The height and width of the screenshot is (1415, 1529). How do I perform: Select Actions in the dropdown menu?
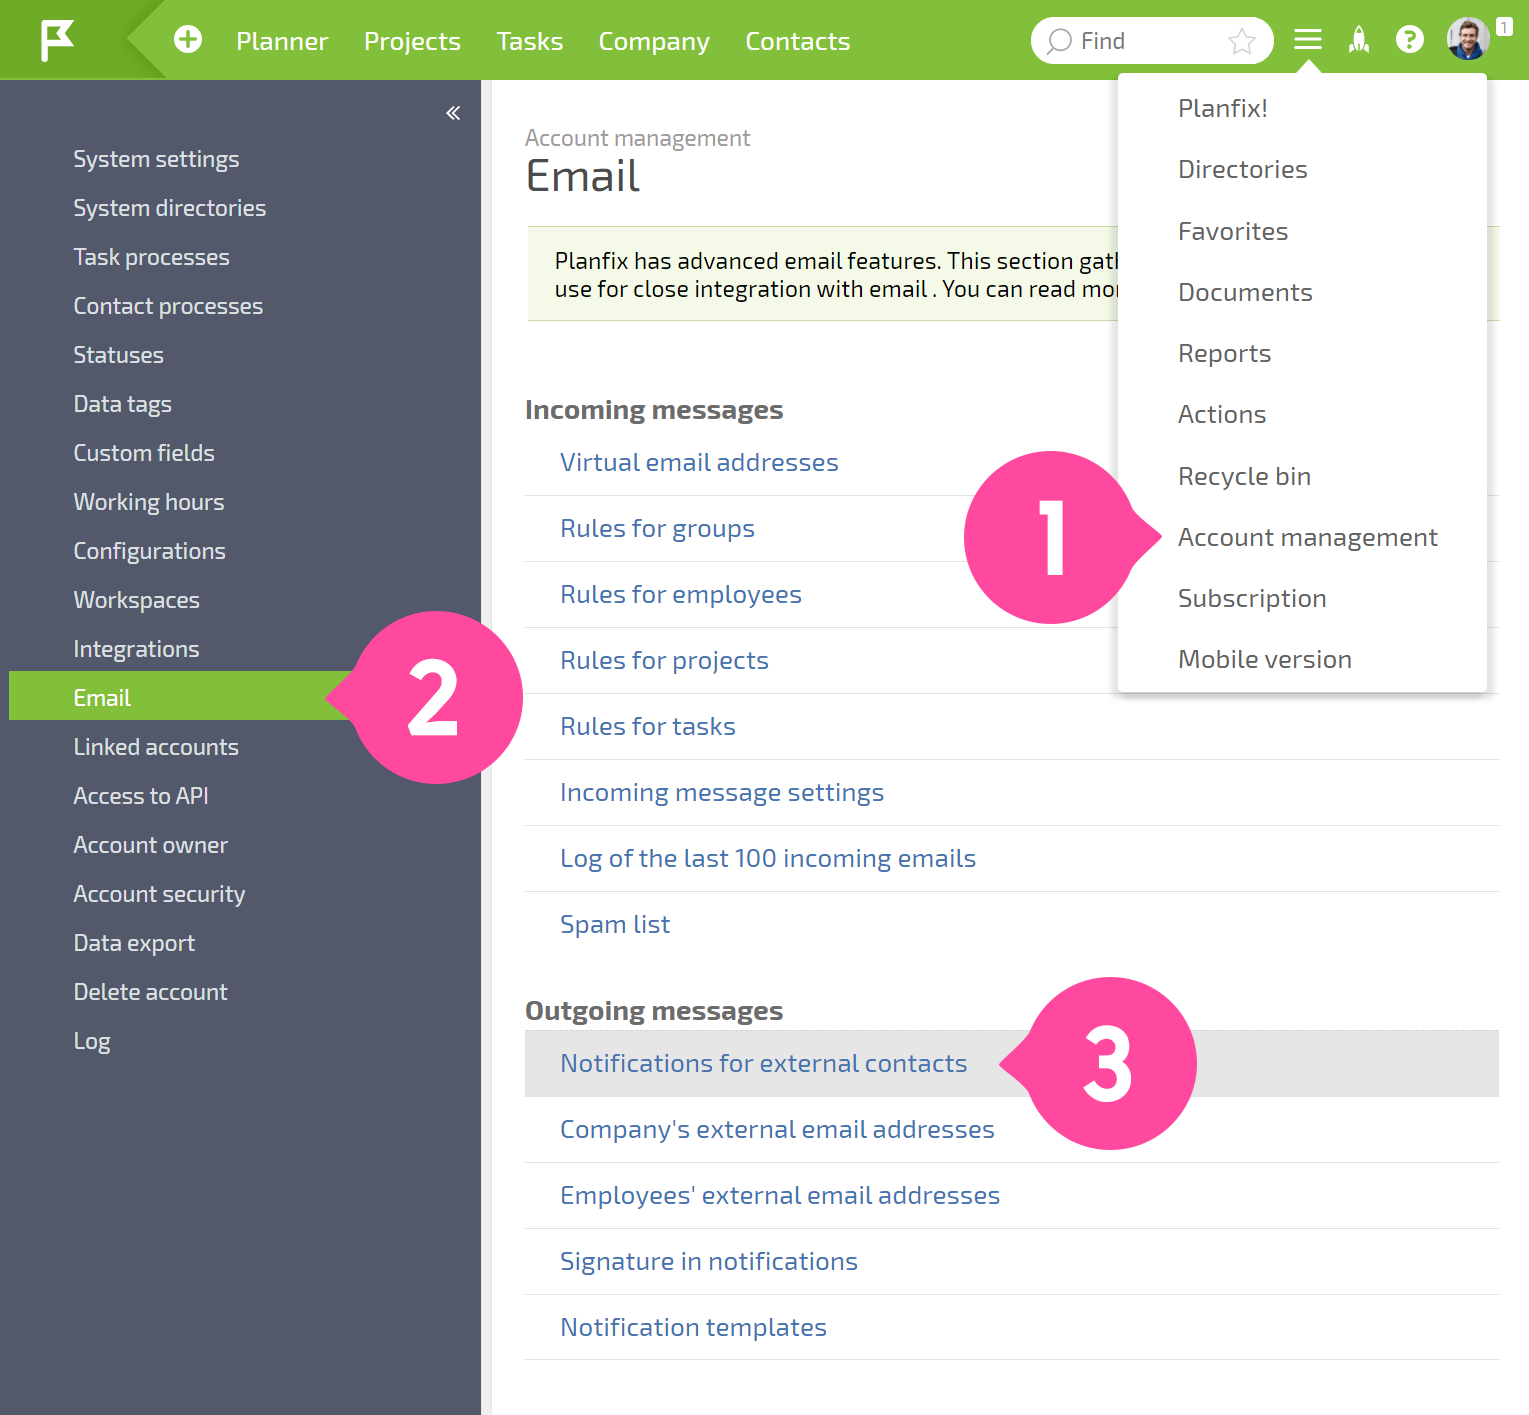1222,414
